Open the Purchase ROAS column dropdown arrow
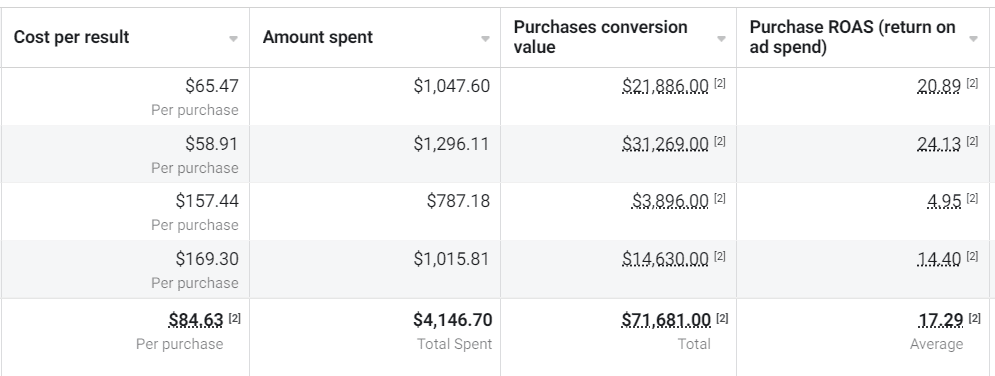 click(973, 39)
